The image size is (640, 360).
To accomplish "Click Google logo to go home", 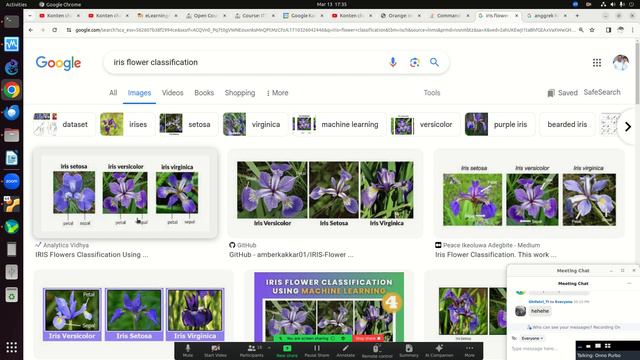I will [58, 63].
